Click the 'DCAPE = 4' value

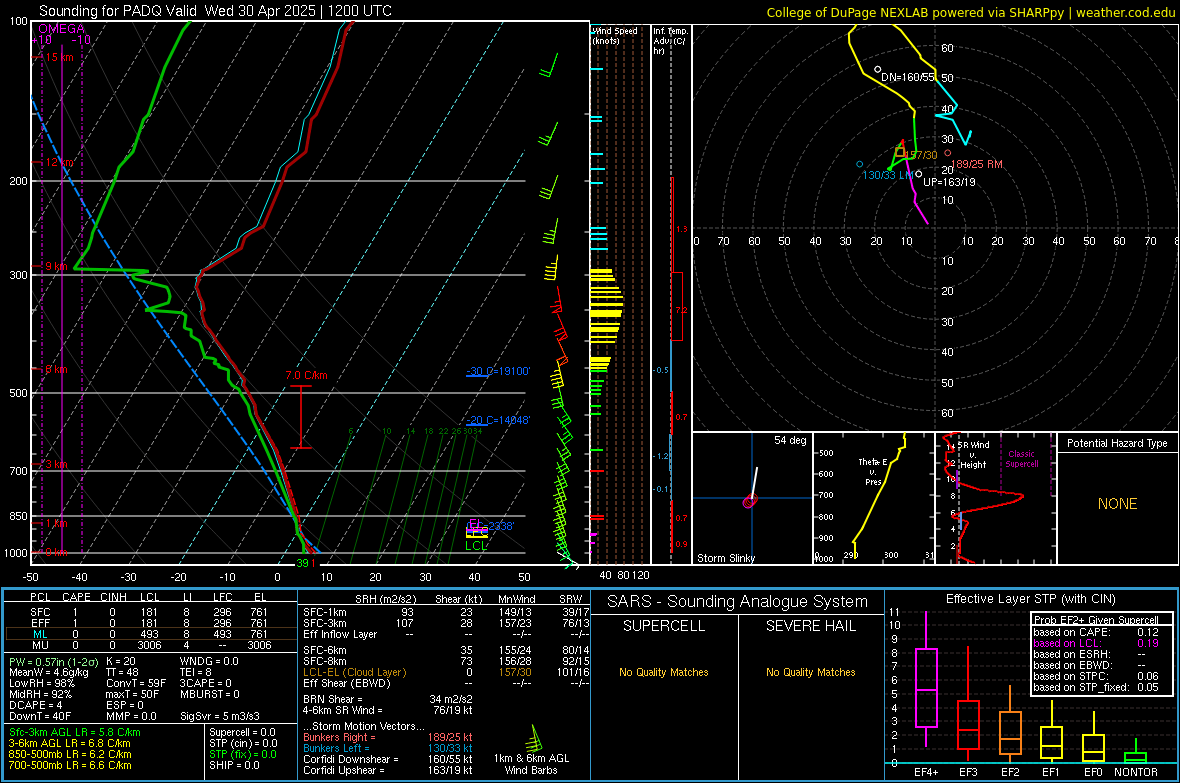click(36, 705)
